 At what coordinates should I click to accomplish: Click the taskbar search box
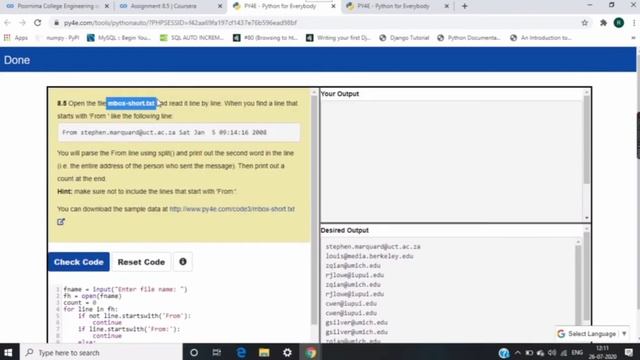(x=100, y=352)
